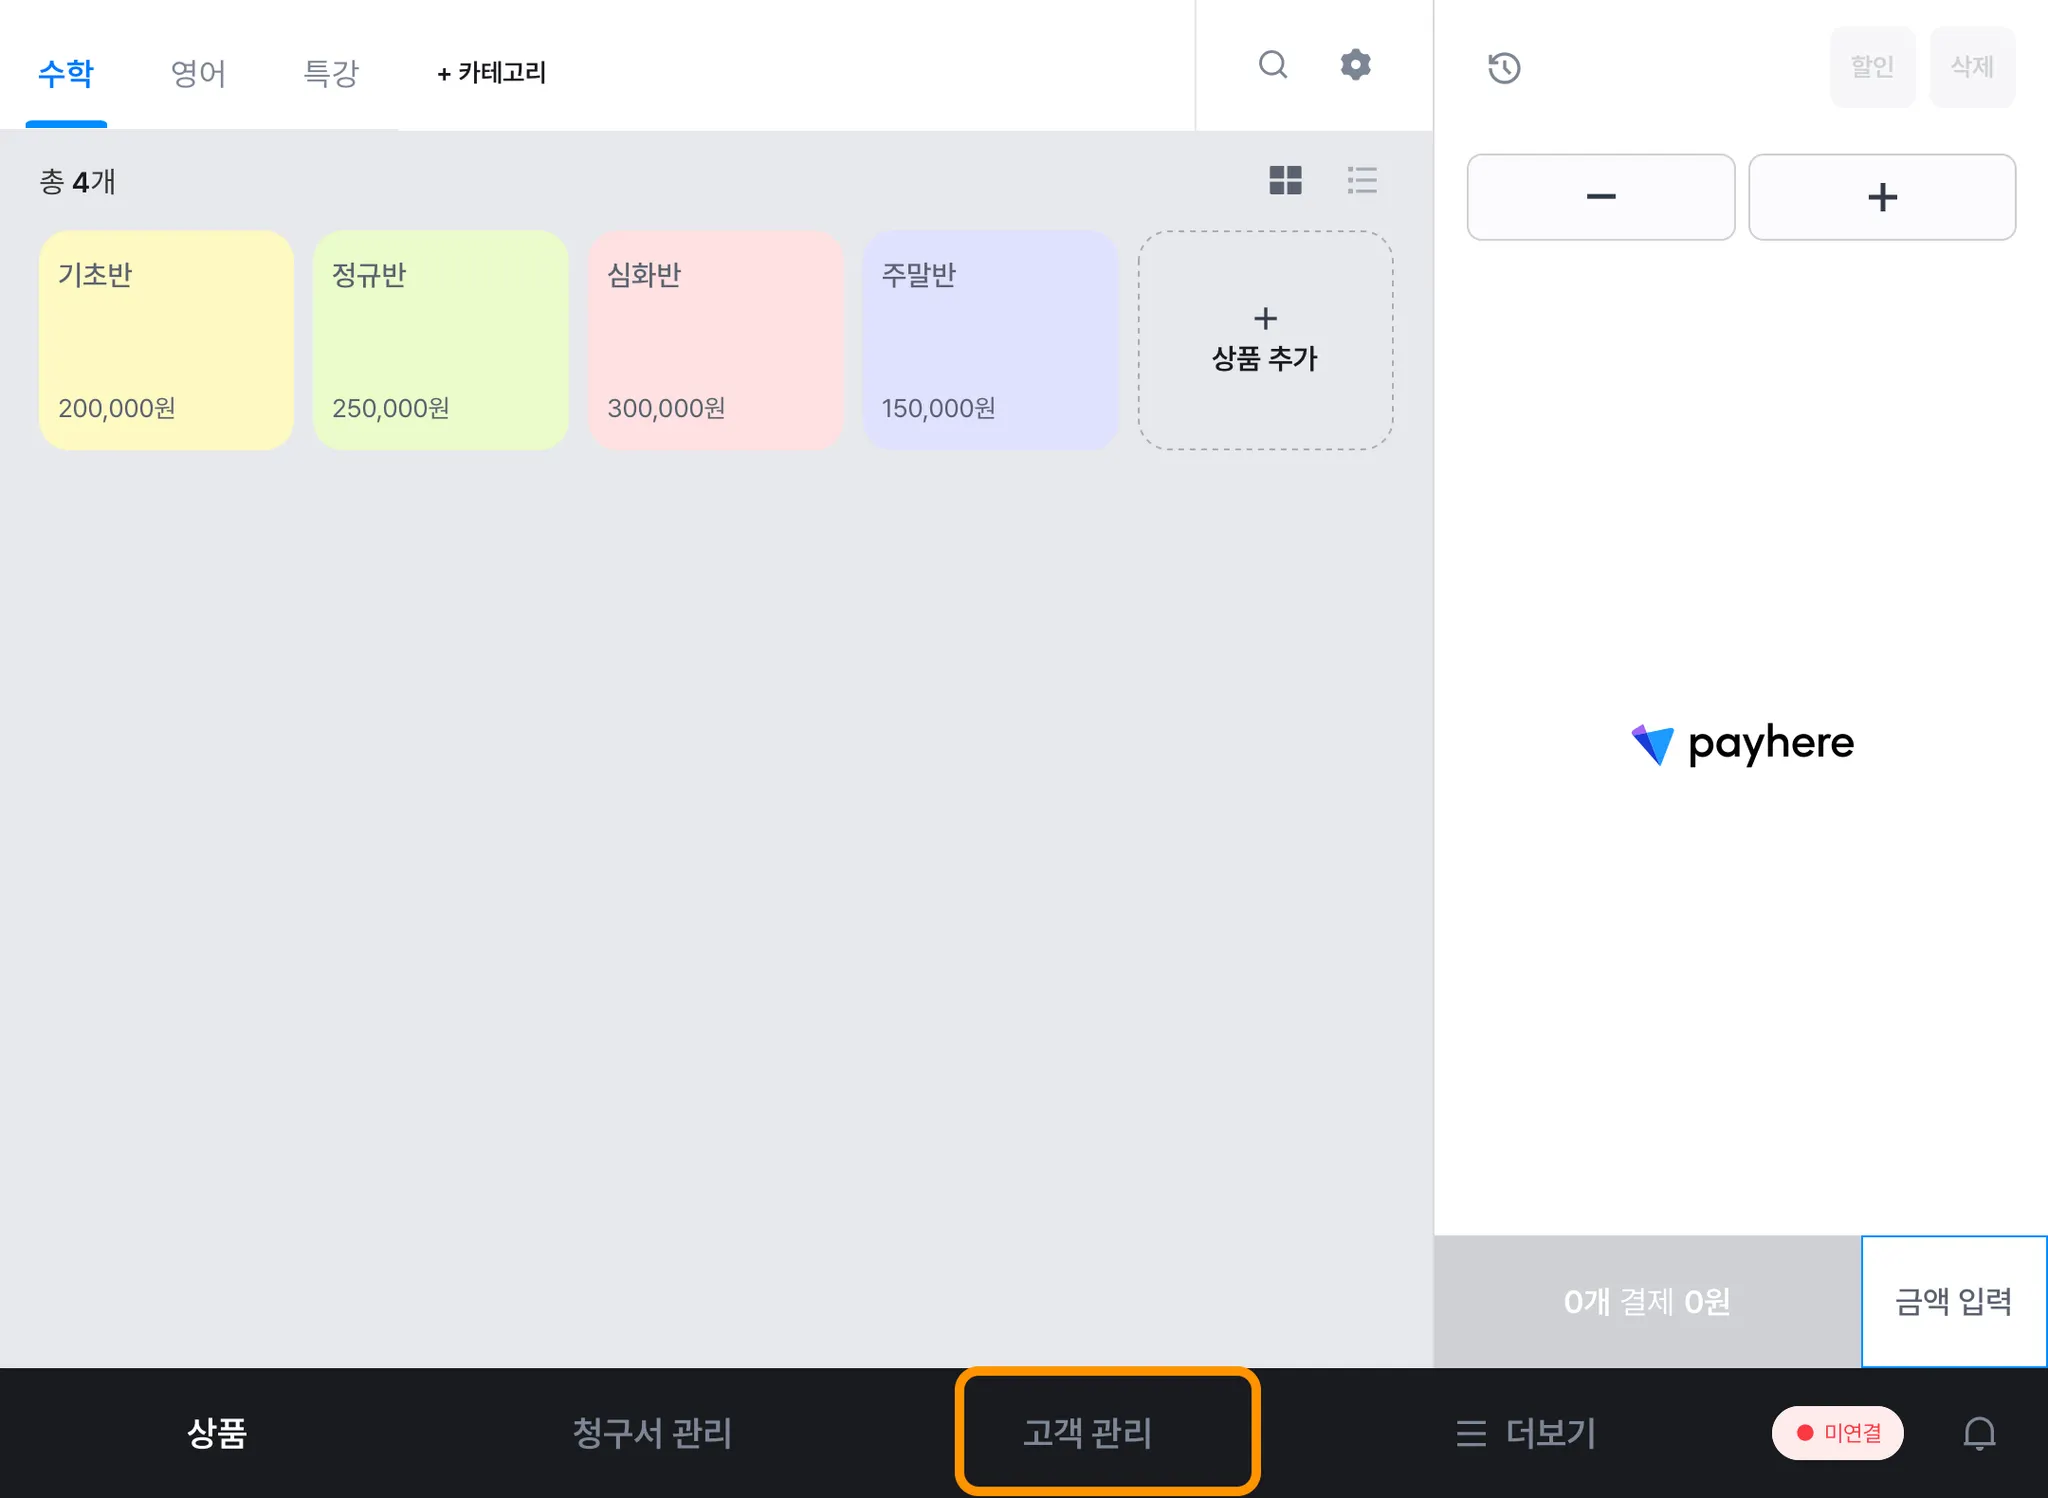Select the yellow 기초반 product card

(x=166, y=340)
